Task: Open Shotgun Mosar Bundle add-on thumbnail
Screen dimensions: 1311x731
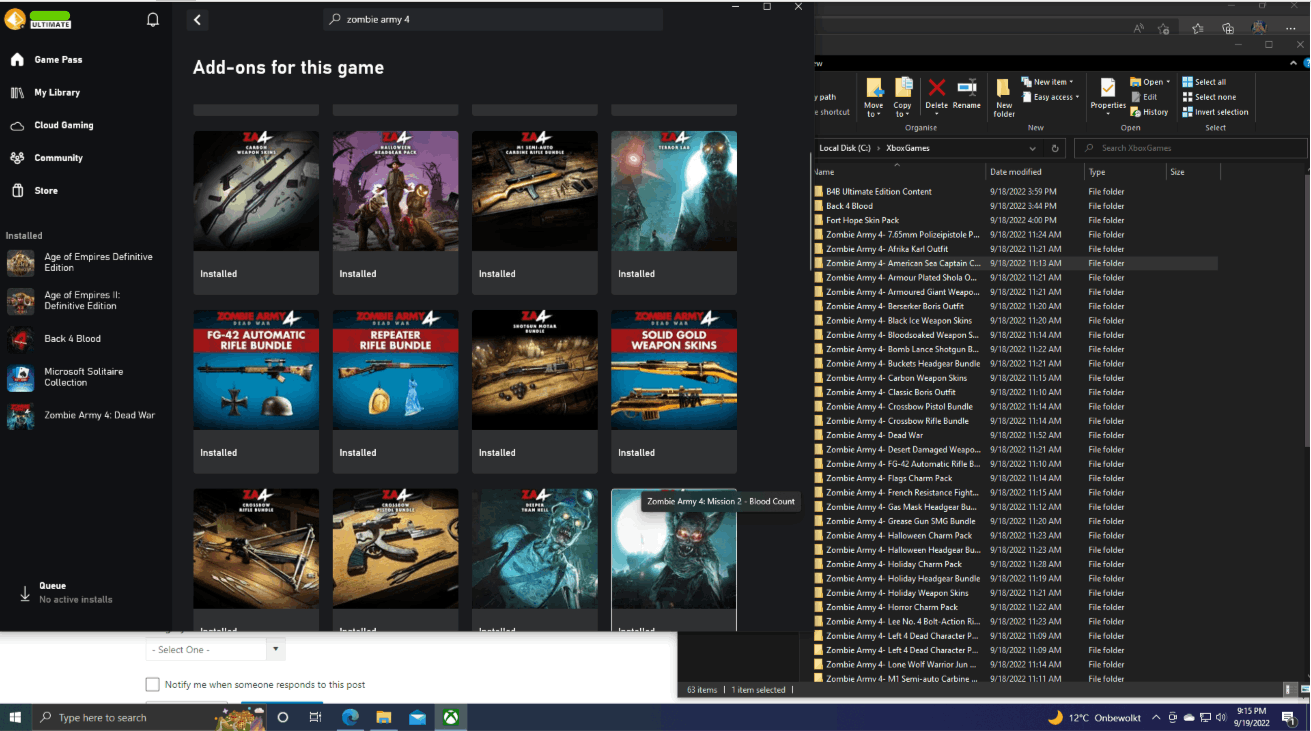Action: click(x=535, y=370)
